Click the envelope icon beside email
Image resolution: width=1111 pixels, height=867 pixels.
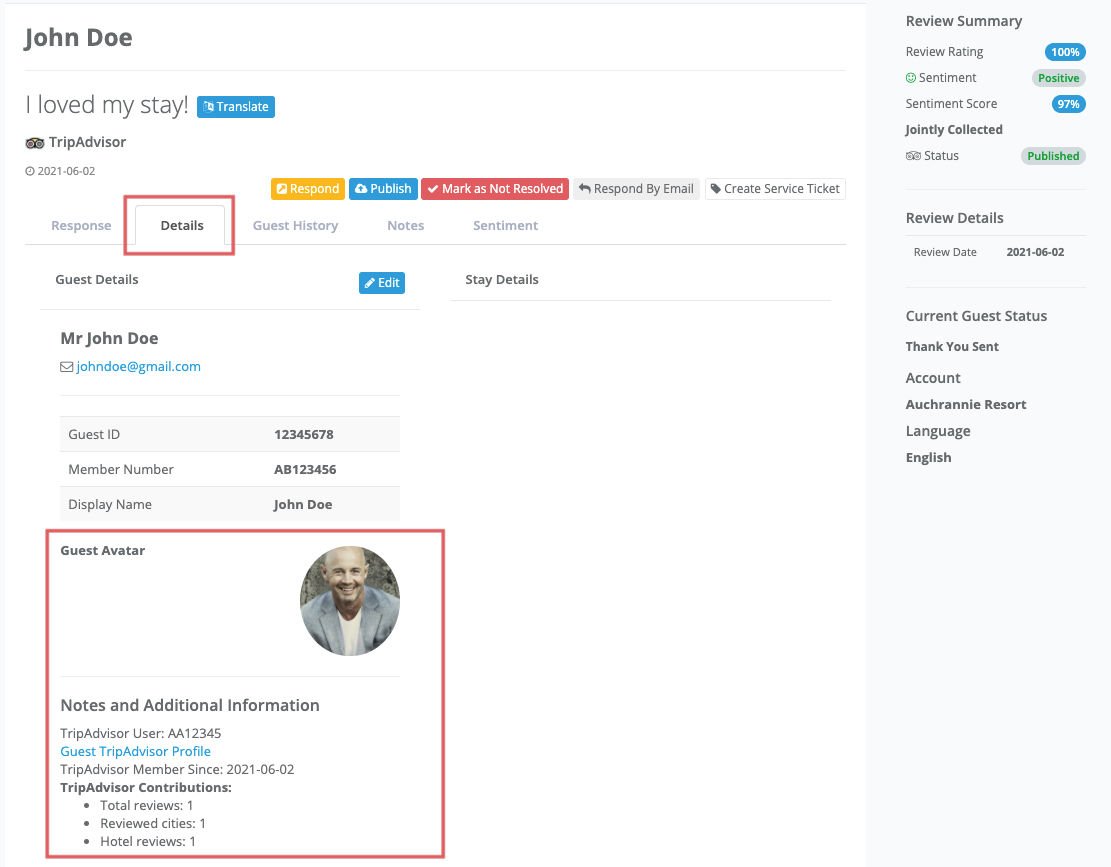(67, 367)
